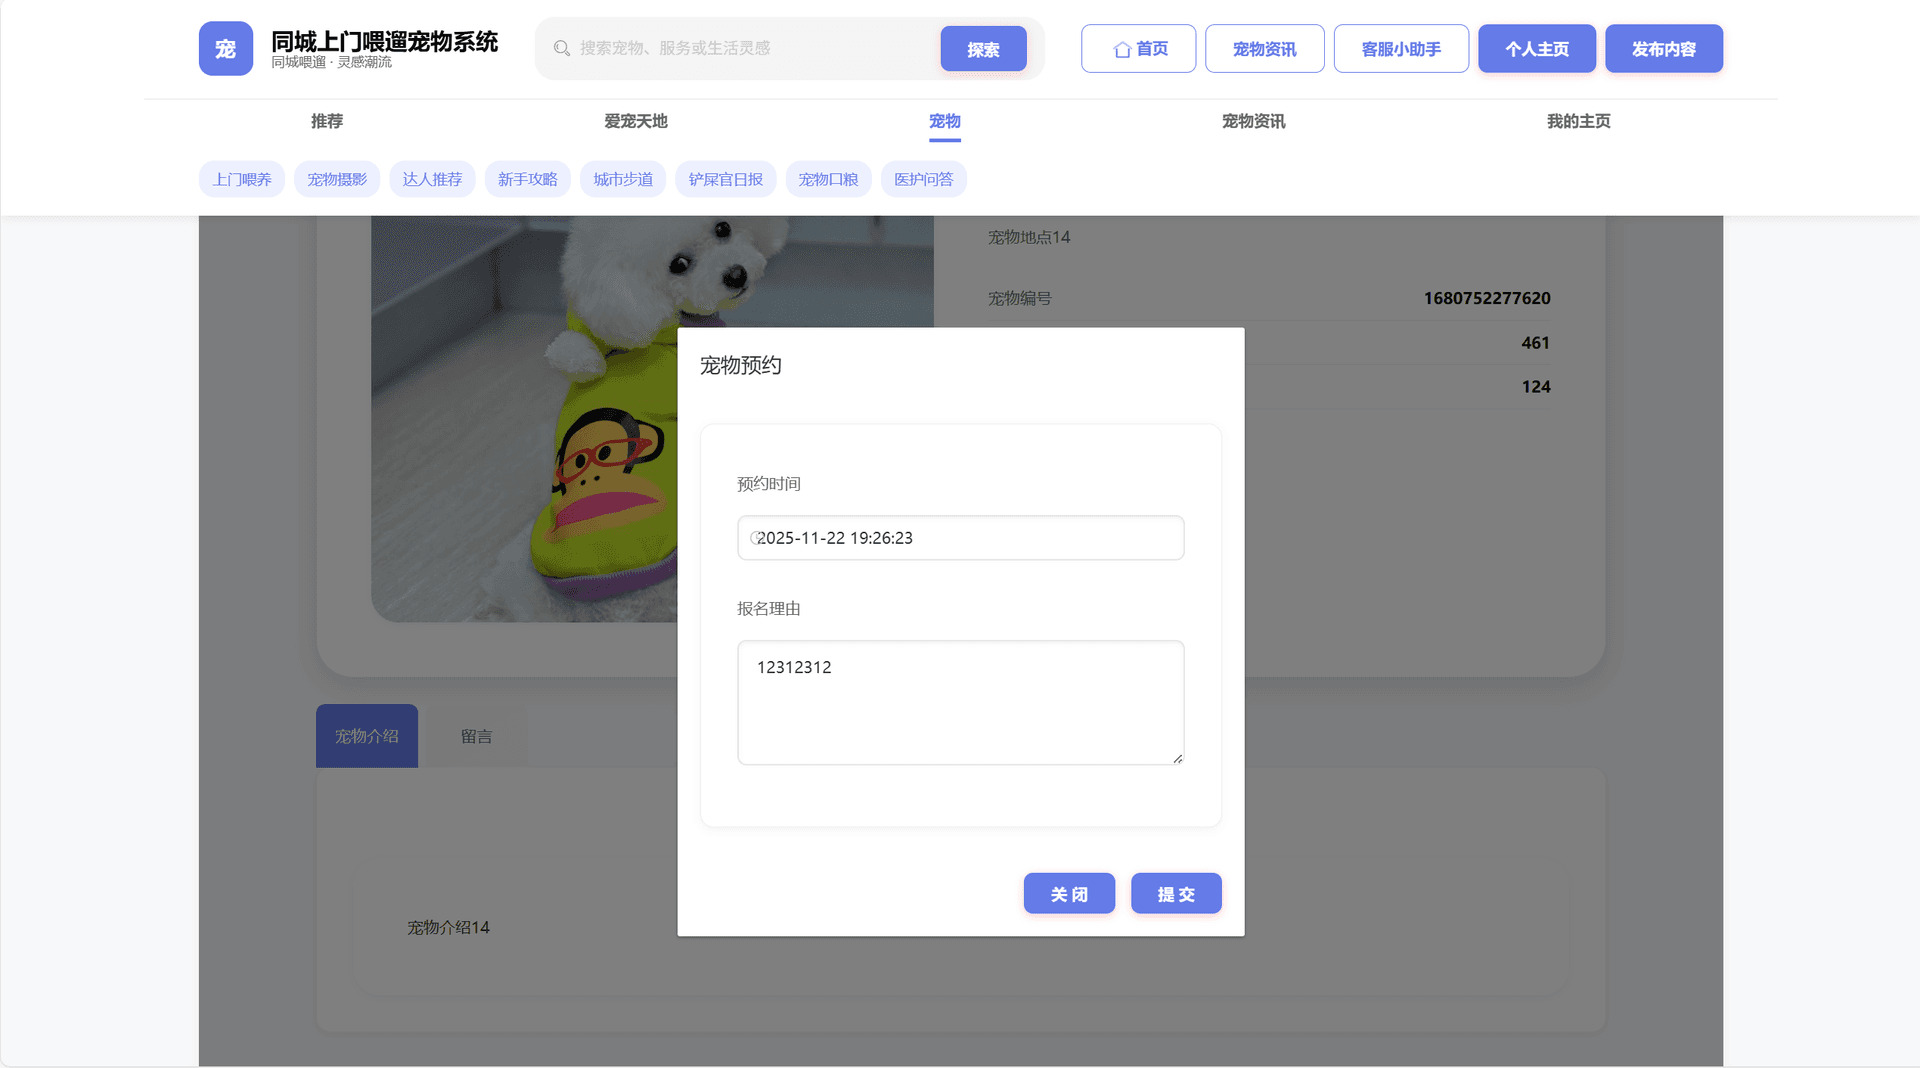1920x1068 pixels.
Task: Click the 预约时间 input field
Action: tap(959, 537)
